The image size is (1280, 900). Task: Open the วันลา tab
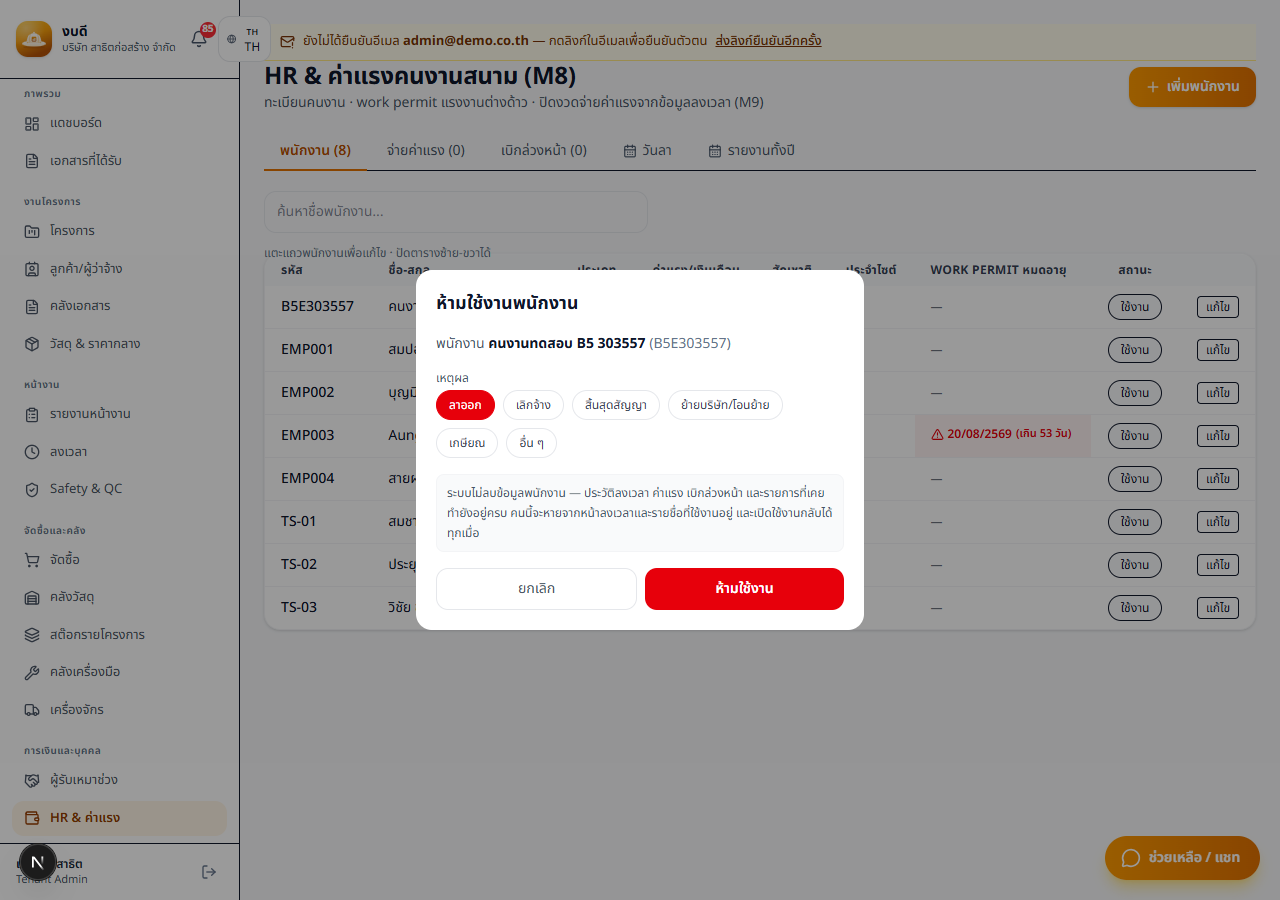point(647,151)
